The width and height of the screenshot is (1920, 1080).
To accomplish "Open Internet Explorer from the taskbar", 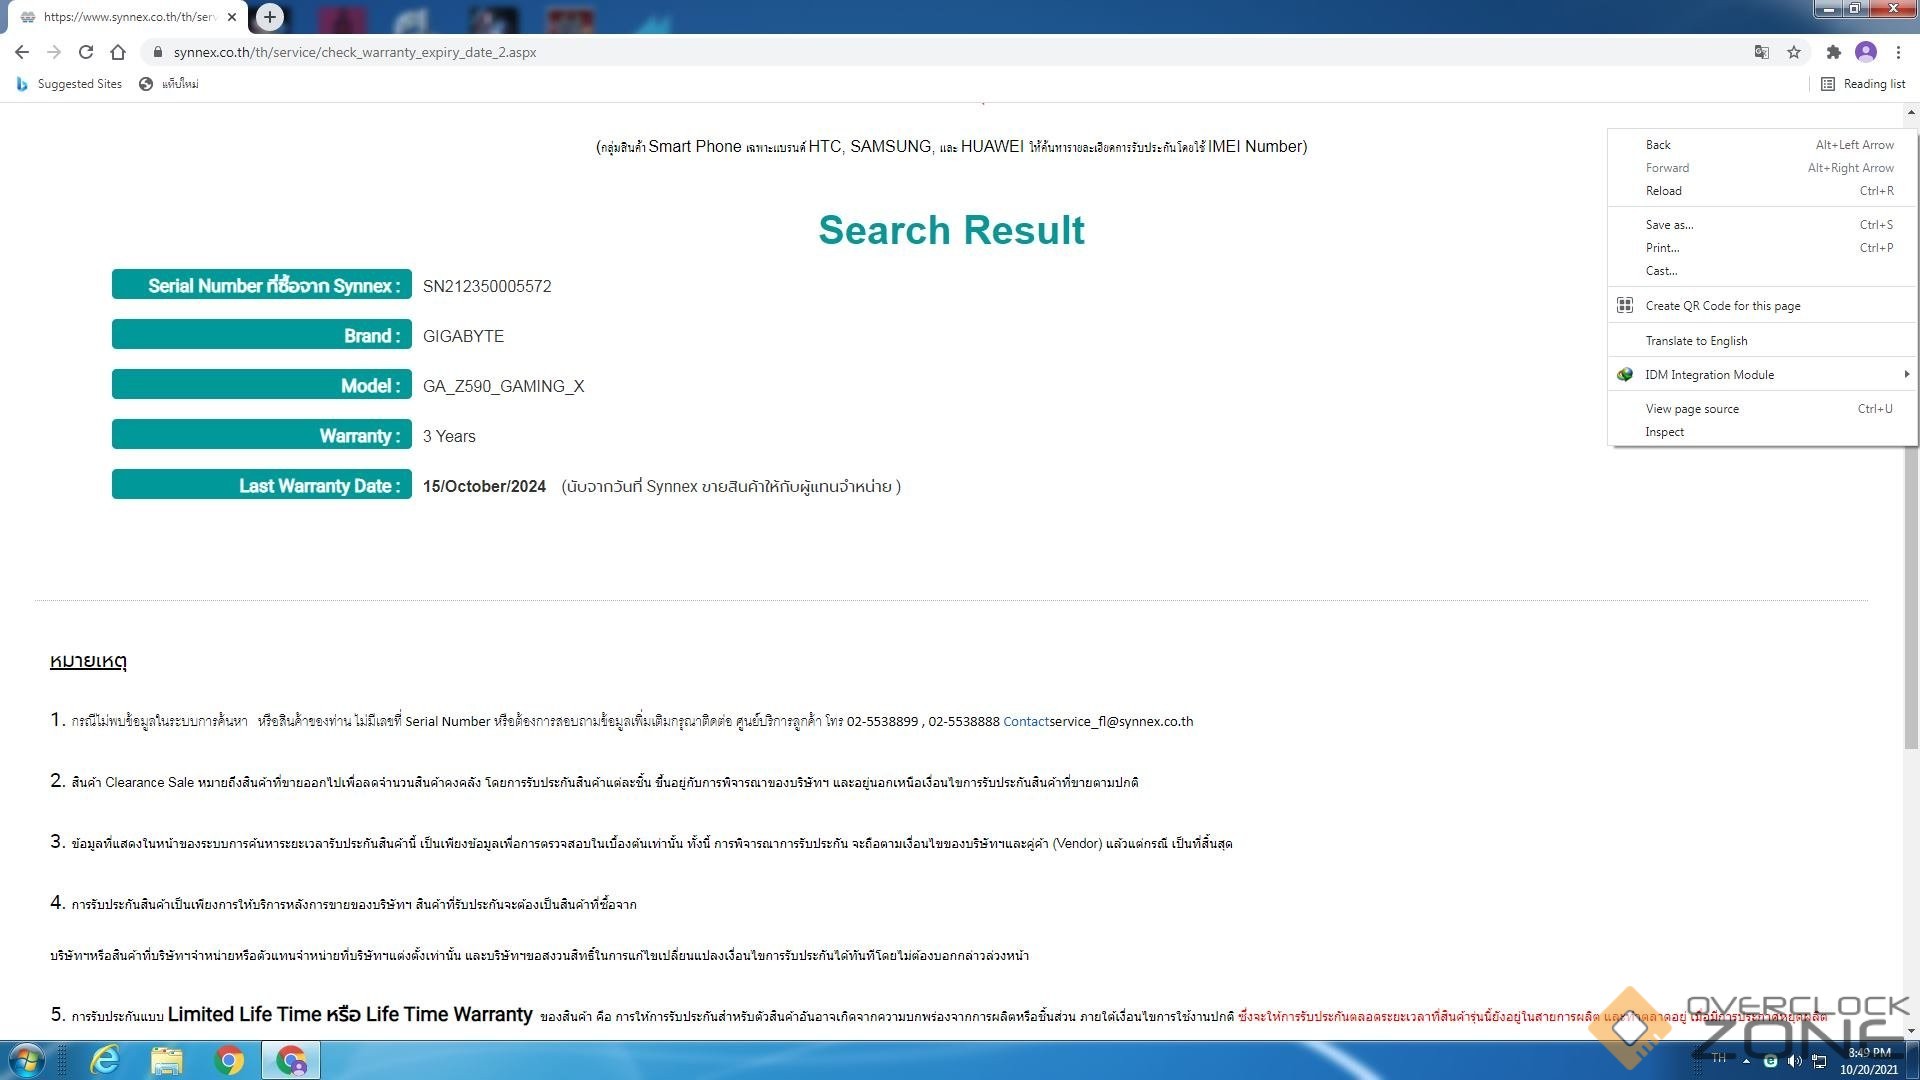I will (x=104, y=1060).
